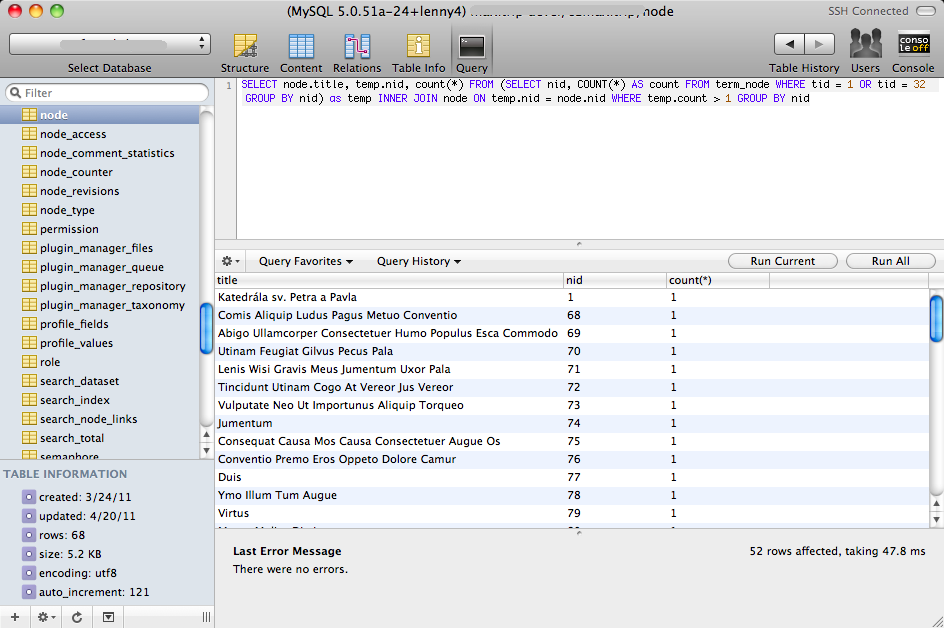Select the node_revisions table
The width and height of the screenshot is (944, 628).
(x=79, y=191)
